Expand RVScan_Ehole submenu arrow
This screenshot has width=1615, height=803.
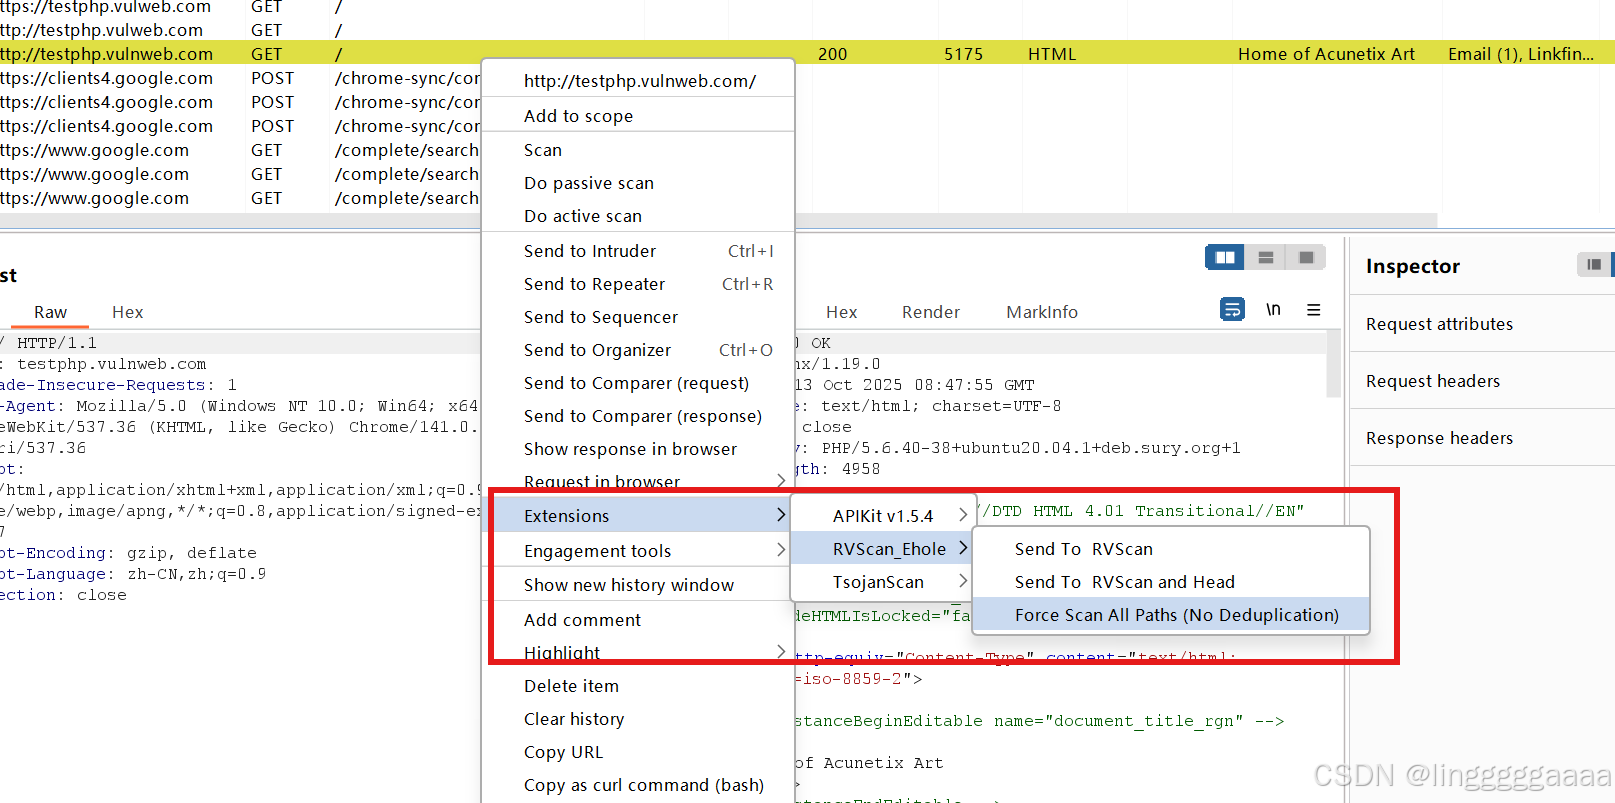[963, 548]
